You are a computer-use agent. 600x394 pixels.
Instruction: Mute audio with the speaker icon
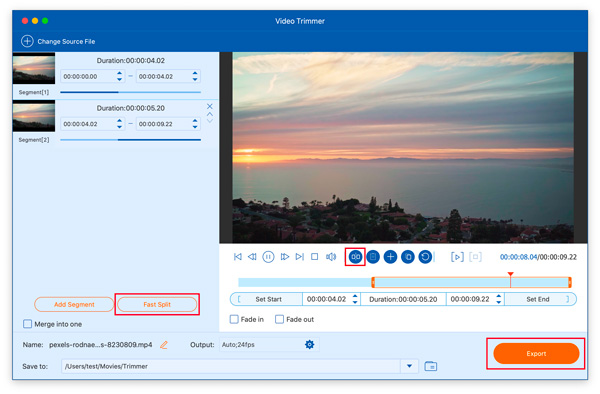click(331, 257)
